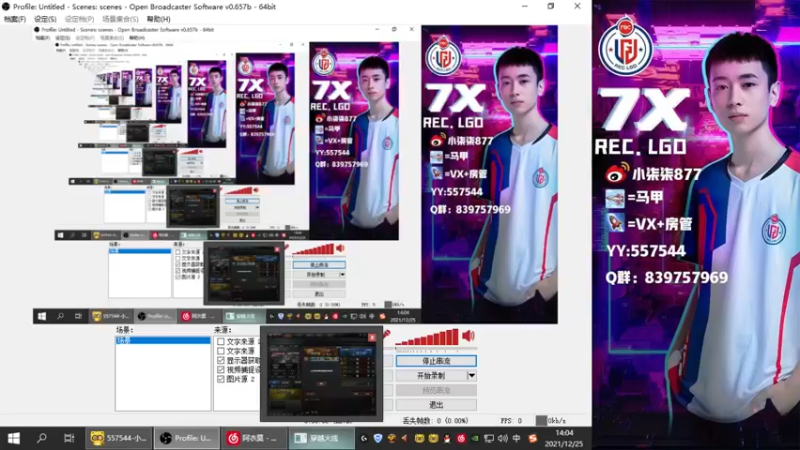800x450 pixels.
Task: Click the OBS stream preview area
Action: tap(295, 174)
